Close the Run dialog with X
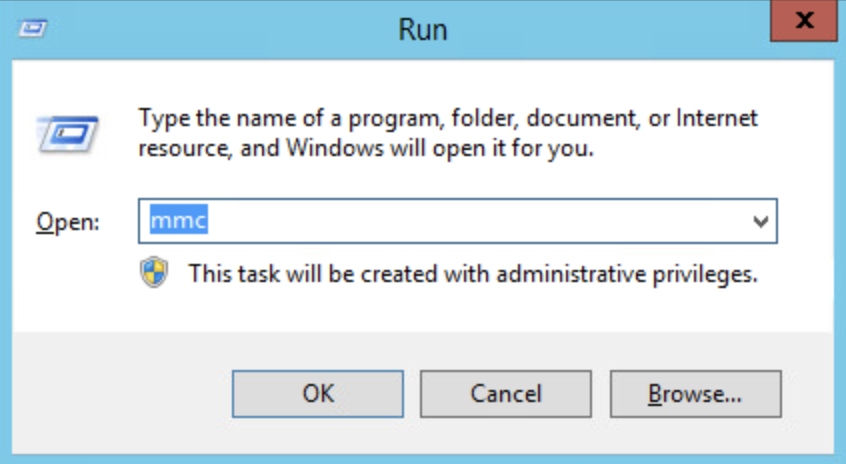 pyautogui.click(x=802, y=21)
